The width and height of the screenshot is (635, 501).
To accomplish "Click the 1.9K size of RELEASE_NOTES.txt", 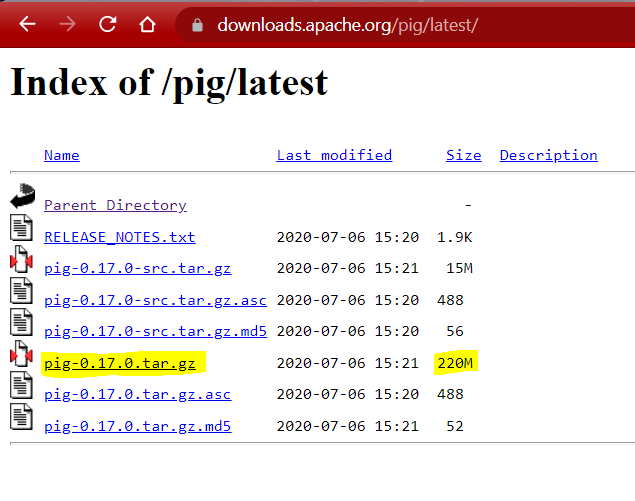I will click(x=455, y=237).
